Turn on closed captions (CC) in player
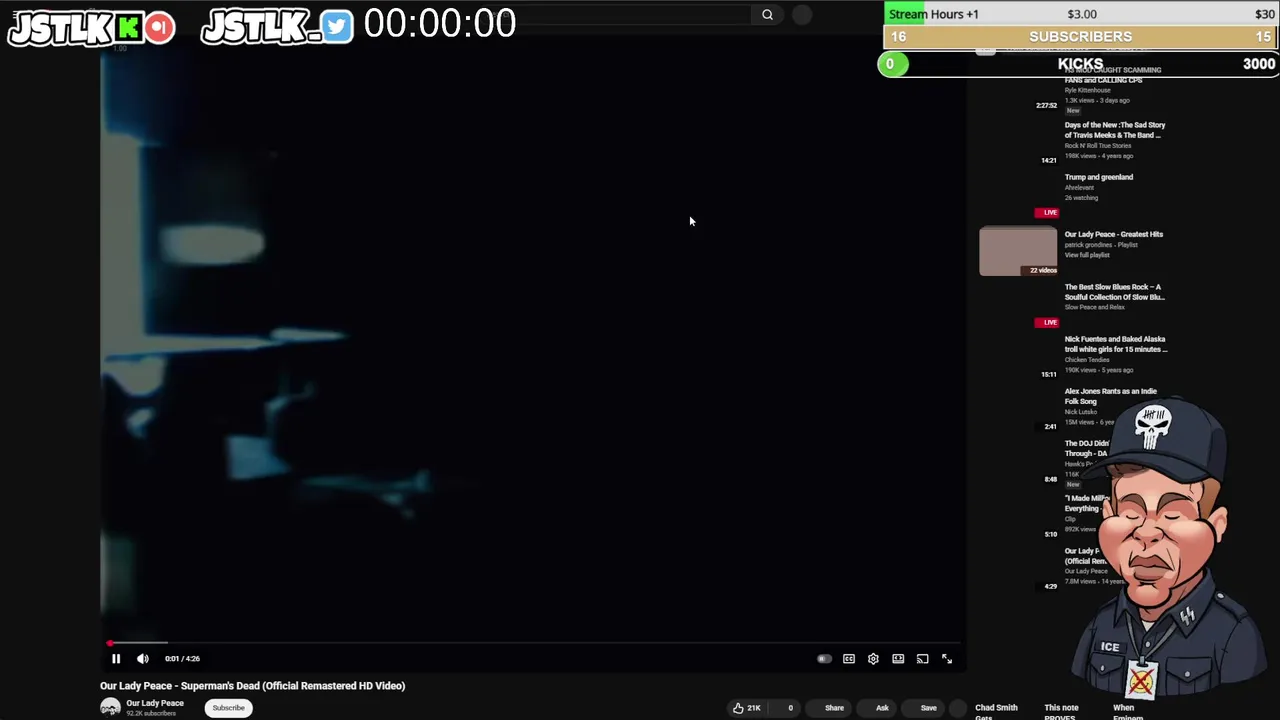Viewport: 1280px width, 720px height. (x=849, y=659)
